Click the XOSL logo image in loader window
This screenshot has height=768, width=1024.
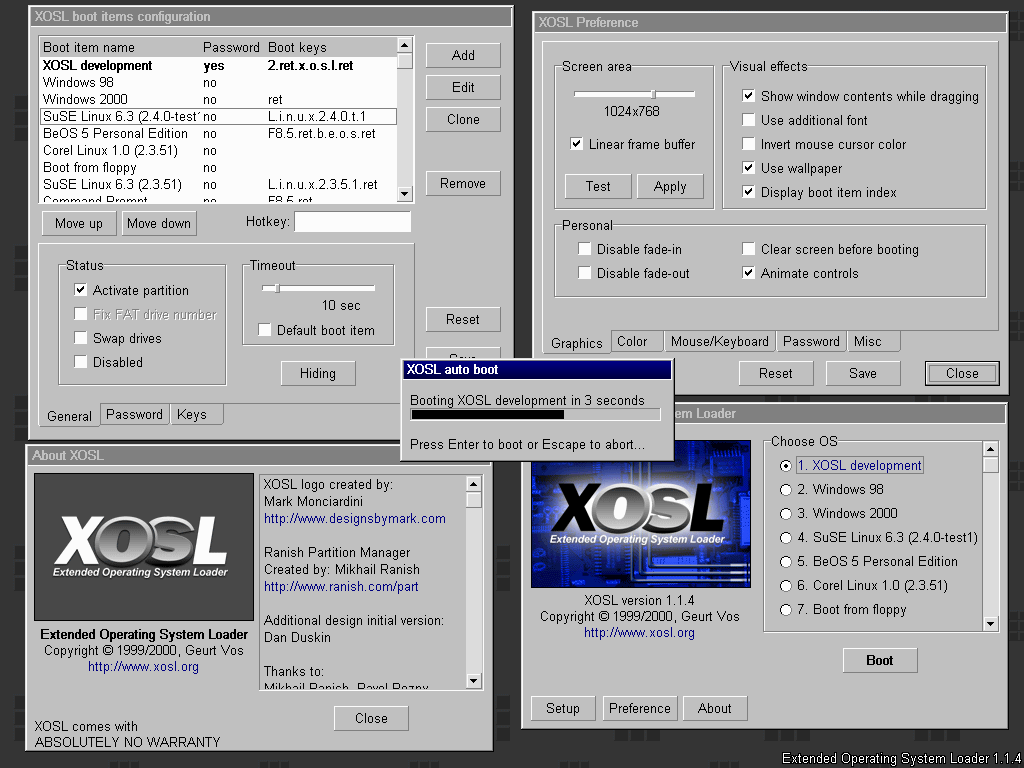click(640, 515)
